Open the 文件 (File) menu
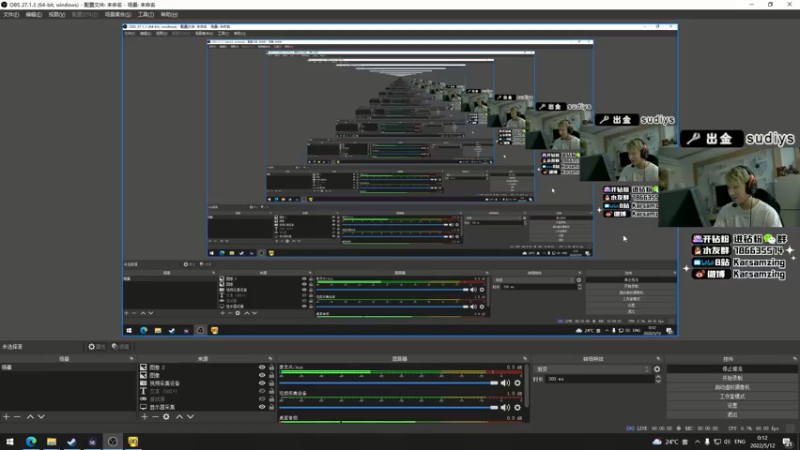 coord(11,15)
